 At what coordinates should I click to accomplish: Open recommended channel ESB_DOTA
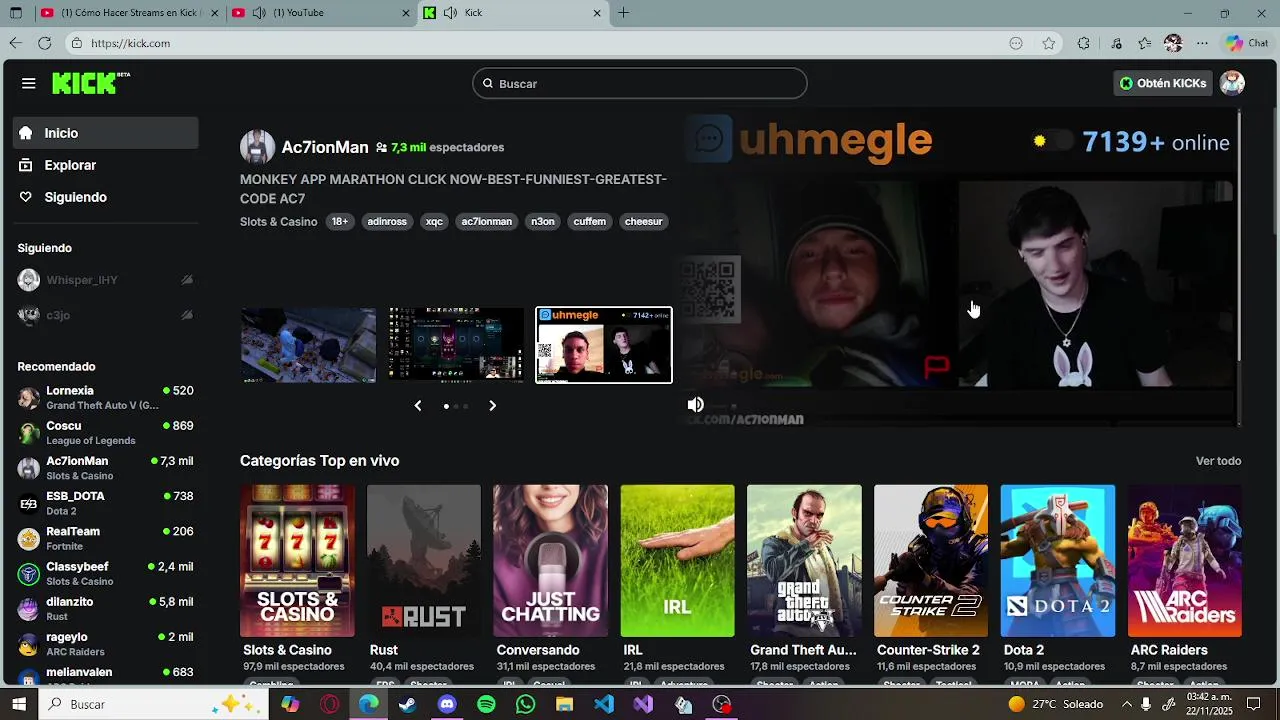[x=105, y=503]
